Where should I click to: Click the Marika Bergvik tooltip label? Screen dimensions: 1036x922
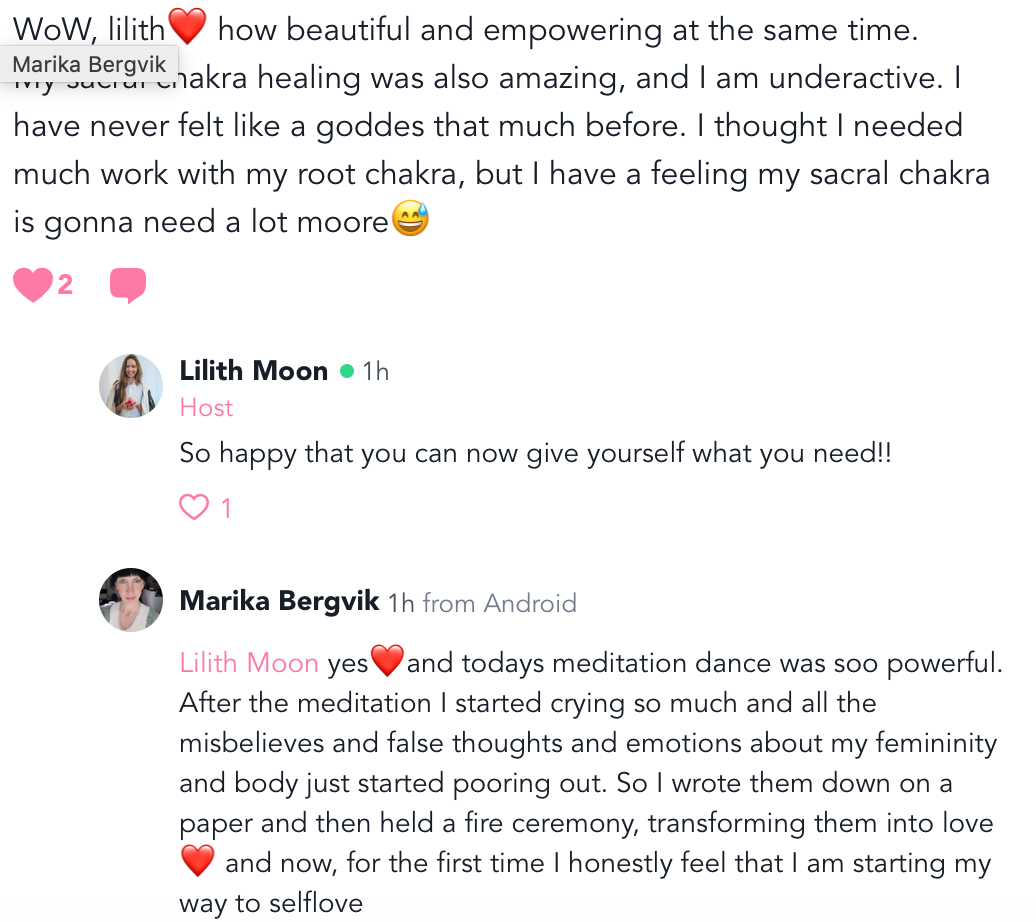tap(89, 64)
